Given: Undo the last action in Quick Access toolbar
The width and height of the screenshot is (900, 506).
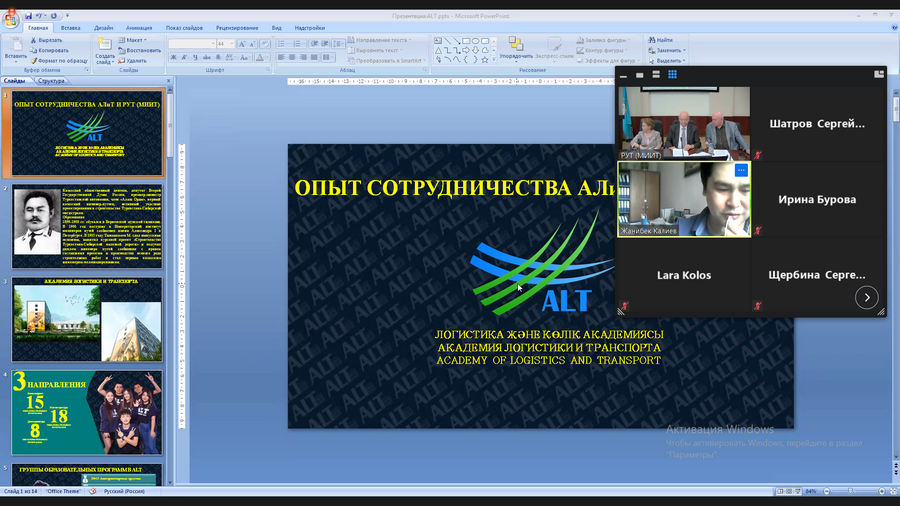Looking at the screenshot, I should point(38,16).
